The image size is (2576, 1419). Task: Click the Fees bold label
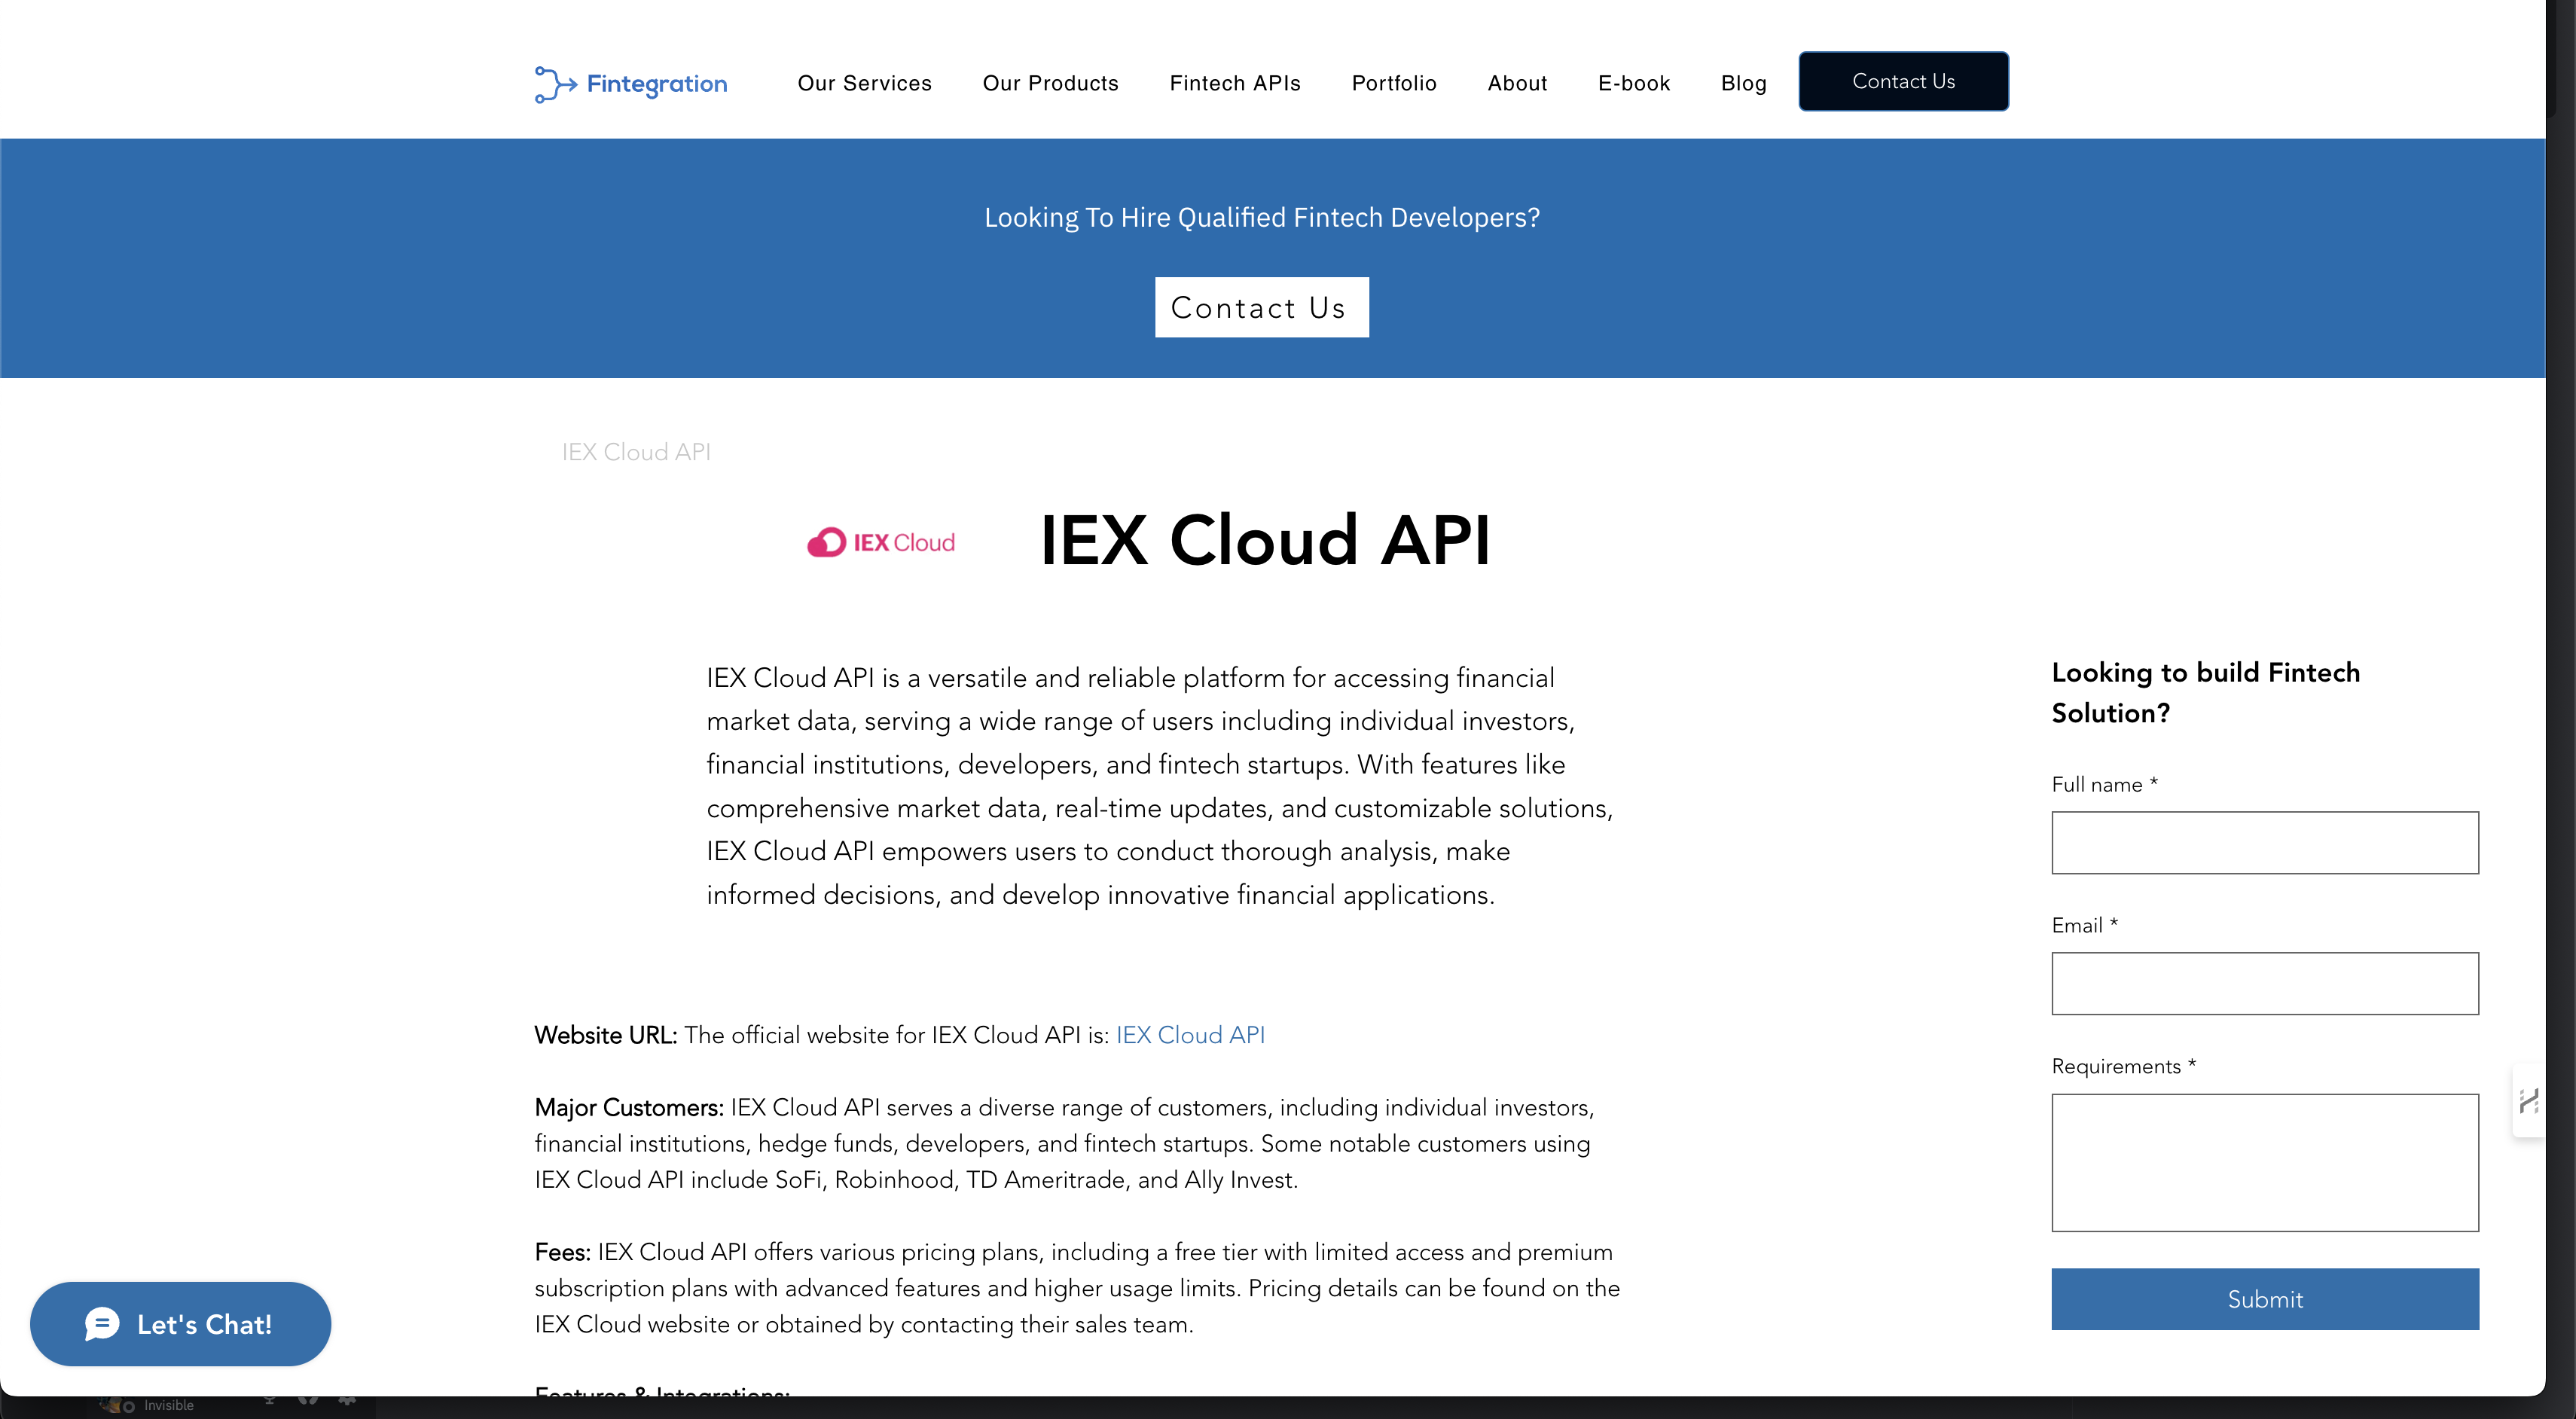pos(563,1252)
